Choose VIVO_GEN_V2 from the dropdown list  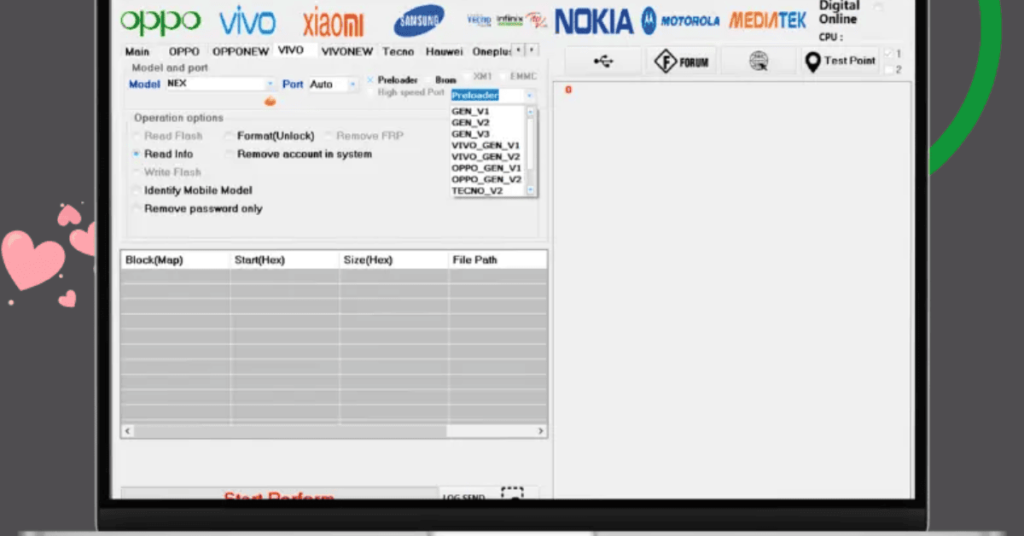pos(488,157)
